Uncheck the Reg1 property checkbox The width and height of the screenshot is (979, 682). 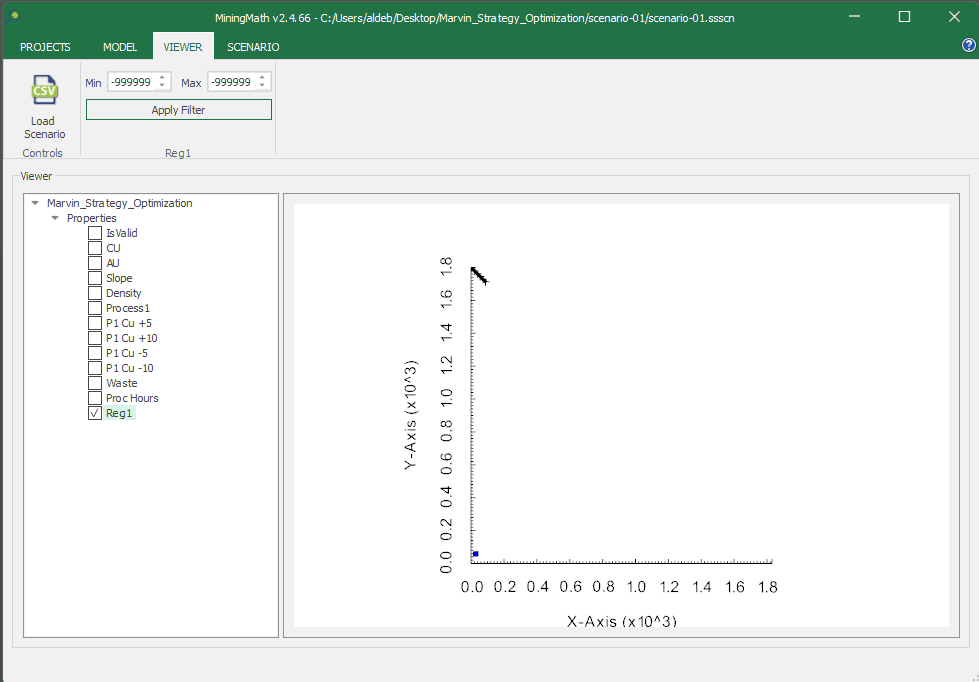point(95,413)
